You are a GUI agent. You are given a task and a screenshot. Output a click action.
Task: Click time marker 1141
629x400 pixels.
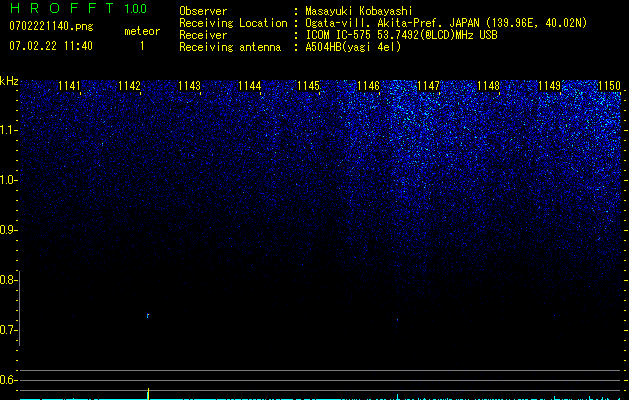tap(69, 86)
